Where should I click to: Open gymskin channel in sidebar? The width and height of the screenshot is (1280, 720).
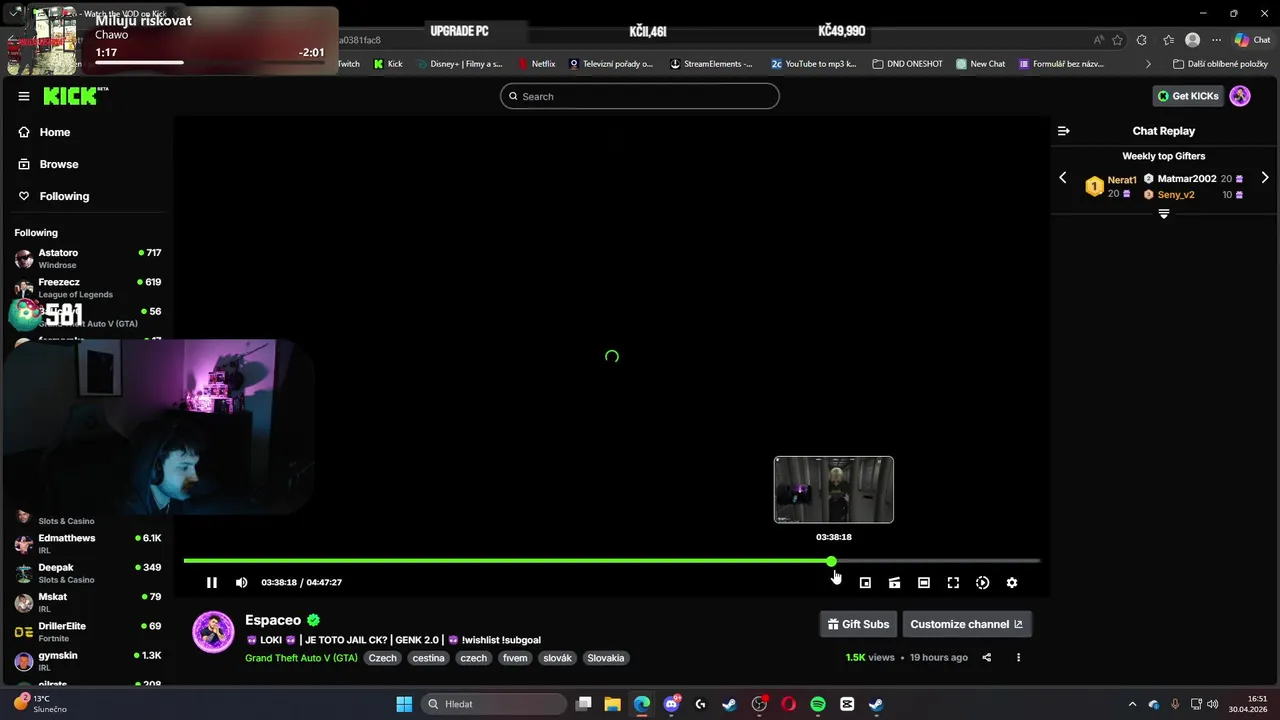pyautogui.click(x=87, y=661)
